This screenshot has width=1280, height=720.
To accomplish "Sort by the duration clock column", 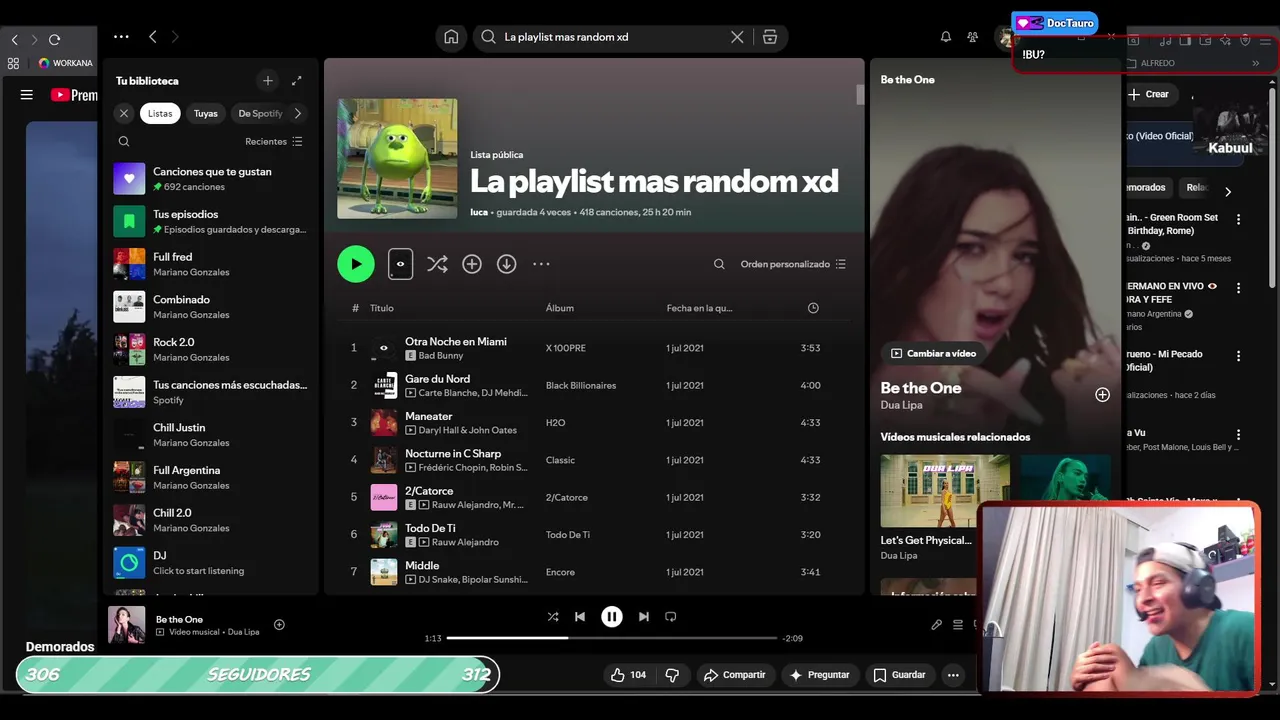I will coord(813,308).
